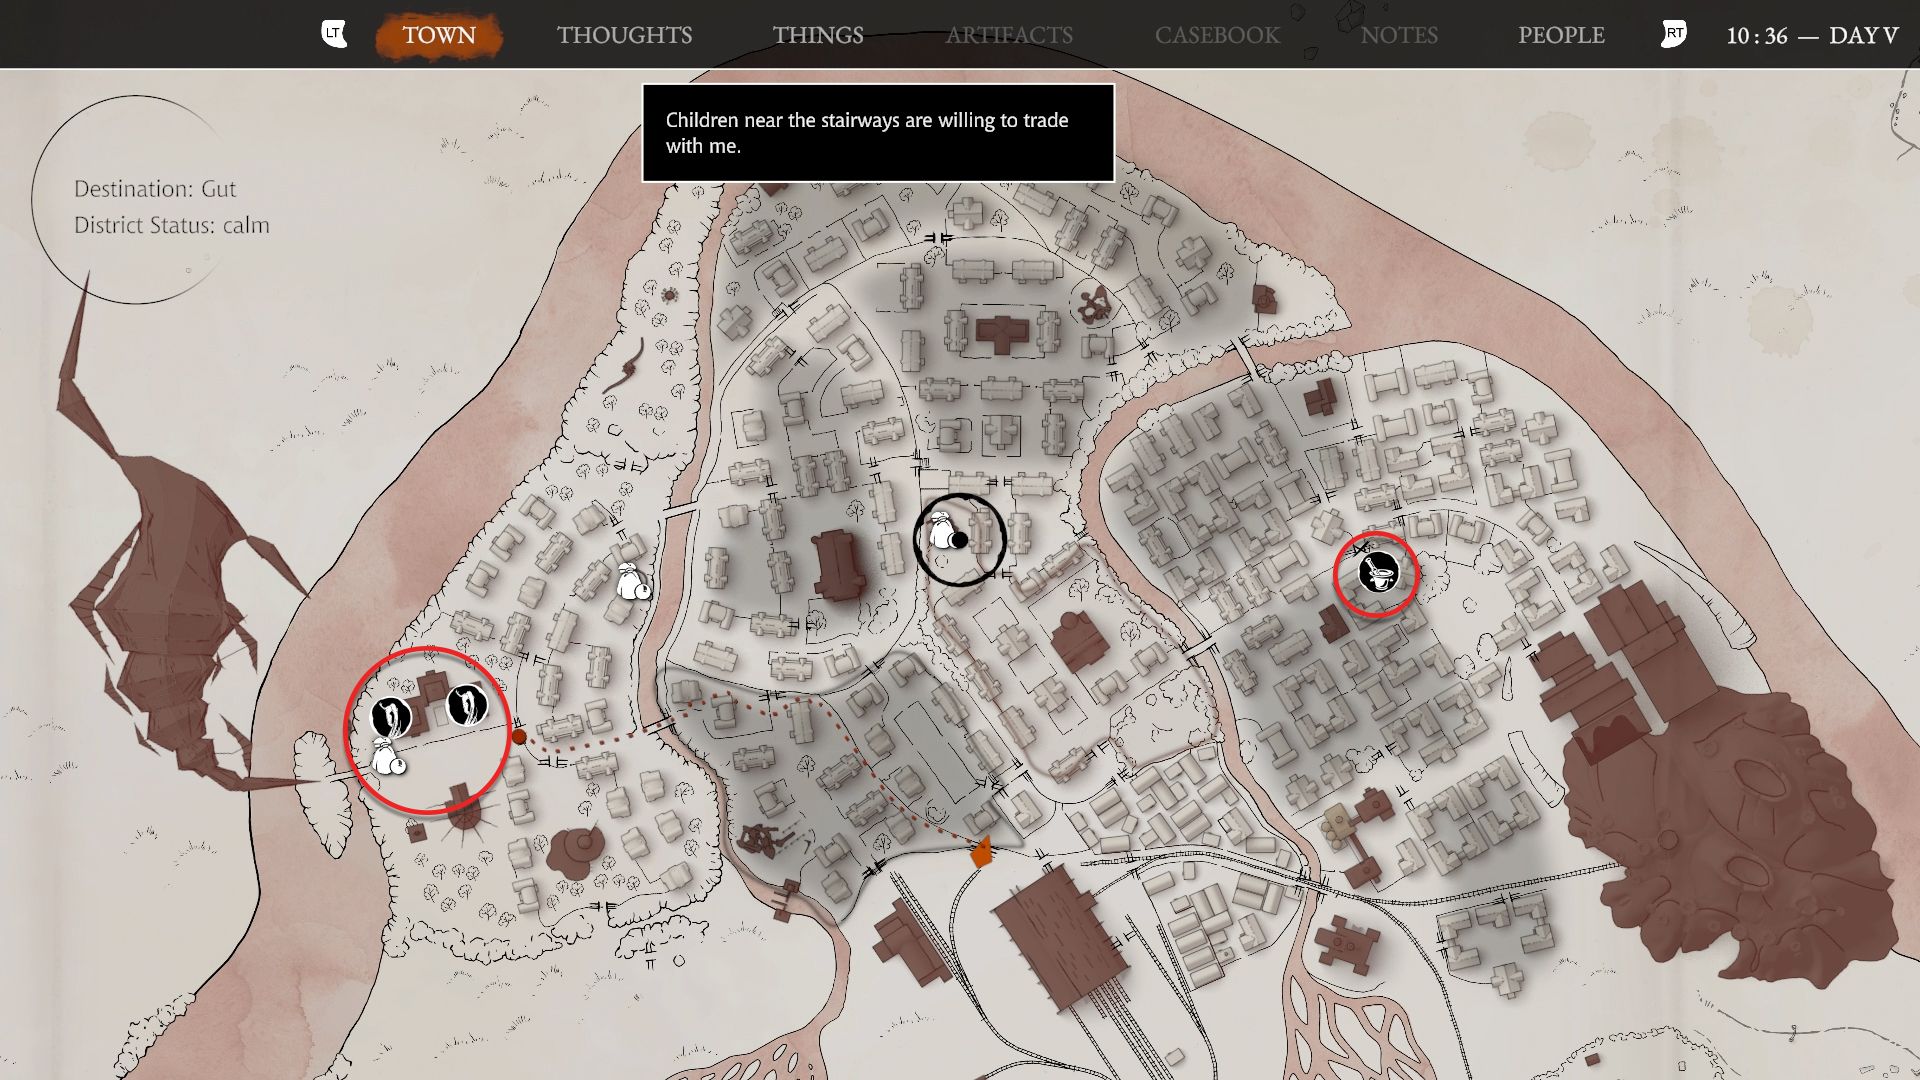Click the District Status: calm text
This screenshot has width=1920, height=1080.
[171, 225]
